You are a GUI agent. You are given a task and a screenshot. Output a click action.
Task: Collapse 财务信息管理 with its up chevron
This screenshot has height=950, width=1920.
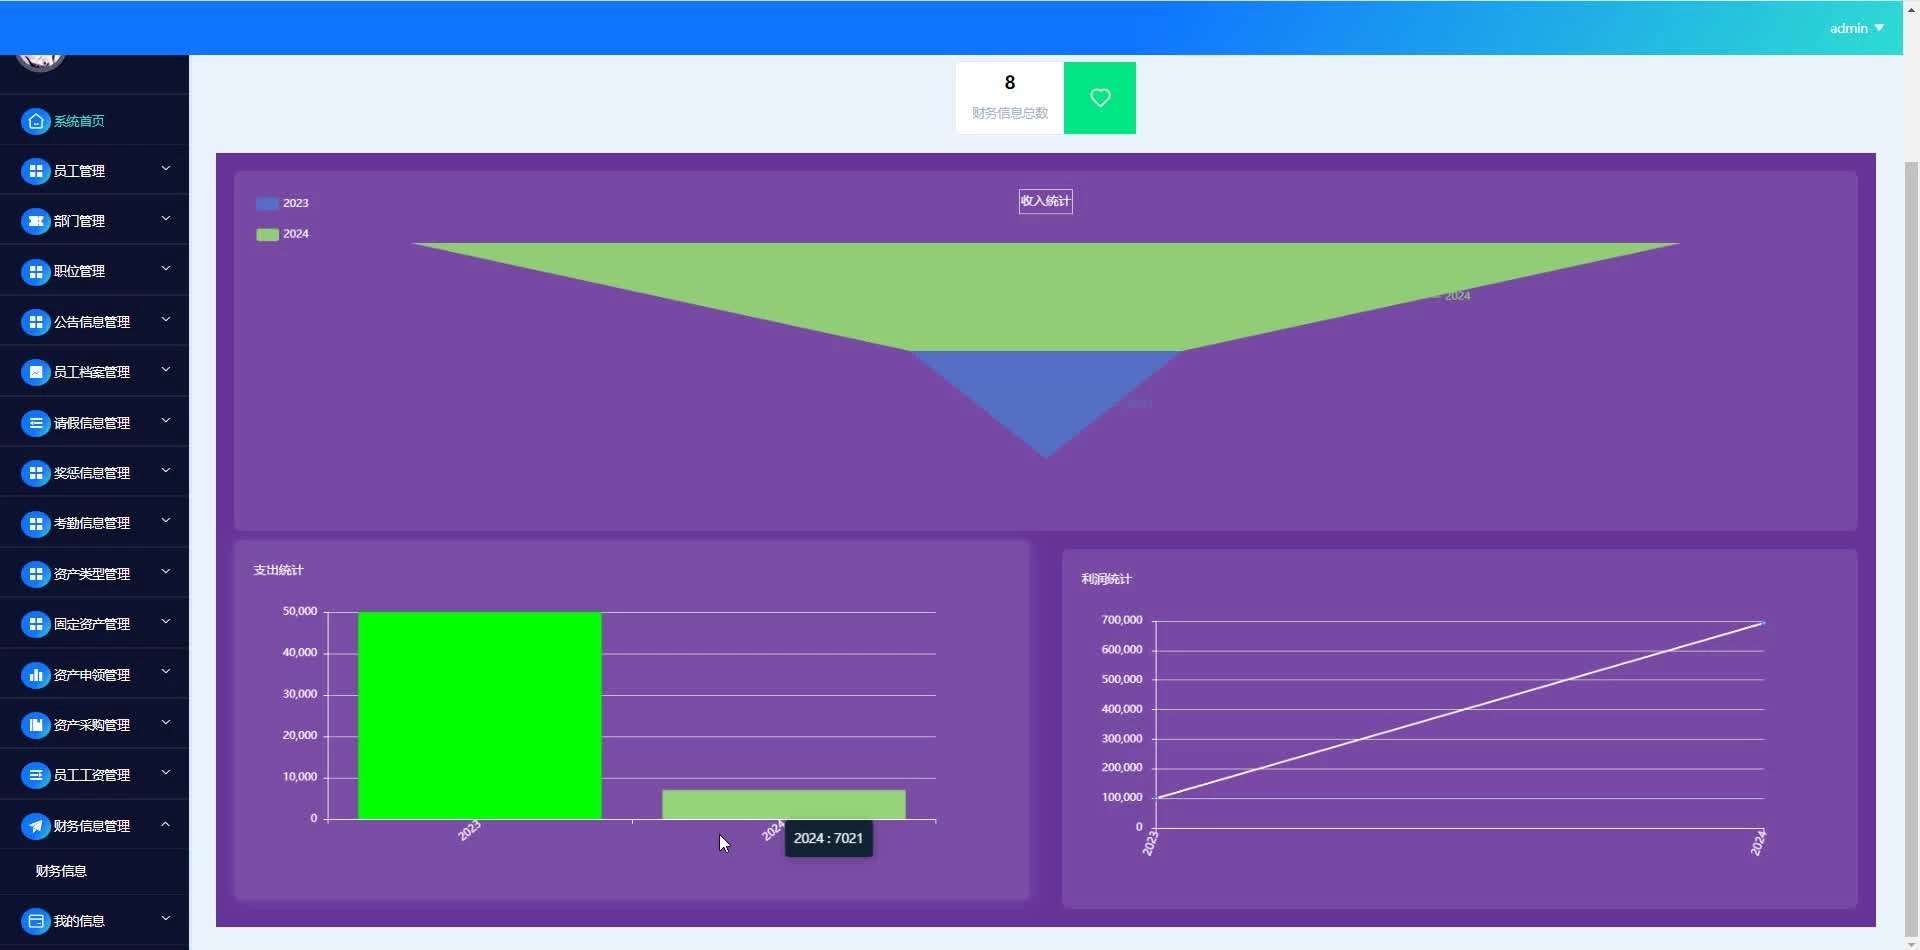[x=166, y=824]
